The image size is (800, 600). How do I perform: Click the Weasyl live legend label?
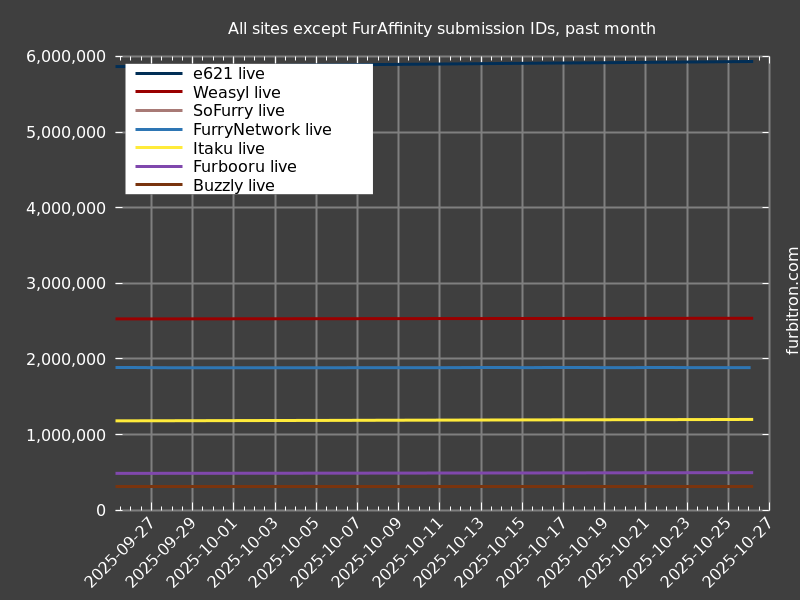tap(236, 93)
